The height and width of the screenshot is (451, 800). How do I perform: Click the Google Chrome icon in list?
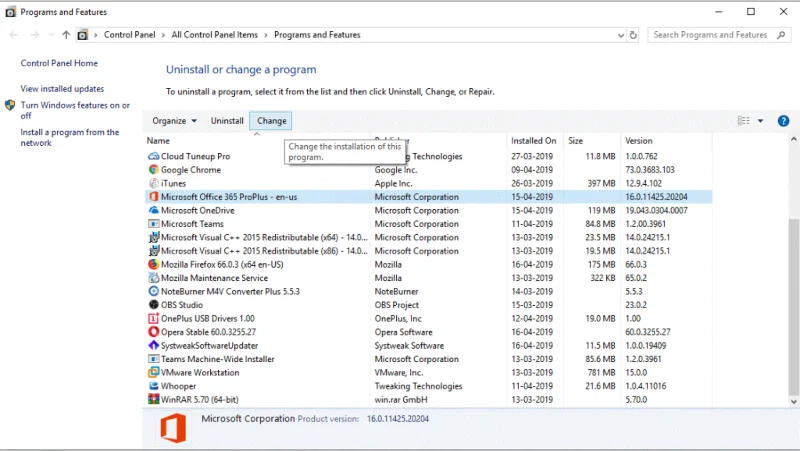[x=153, y=169]
